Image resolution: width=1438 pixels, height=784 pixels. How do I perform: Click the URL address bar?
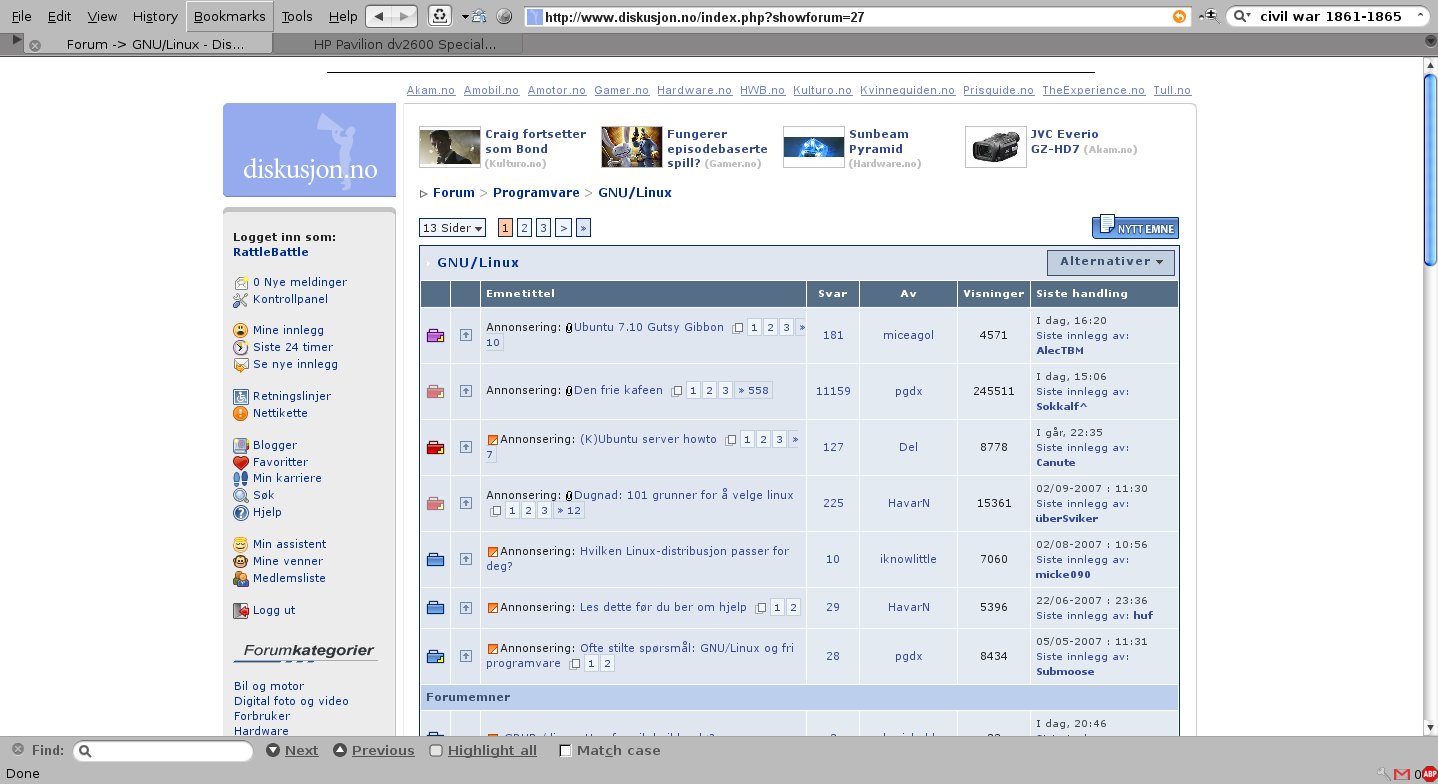coord(858,17)
